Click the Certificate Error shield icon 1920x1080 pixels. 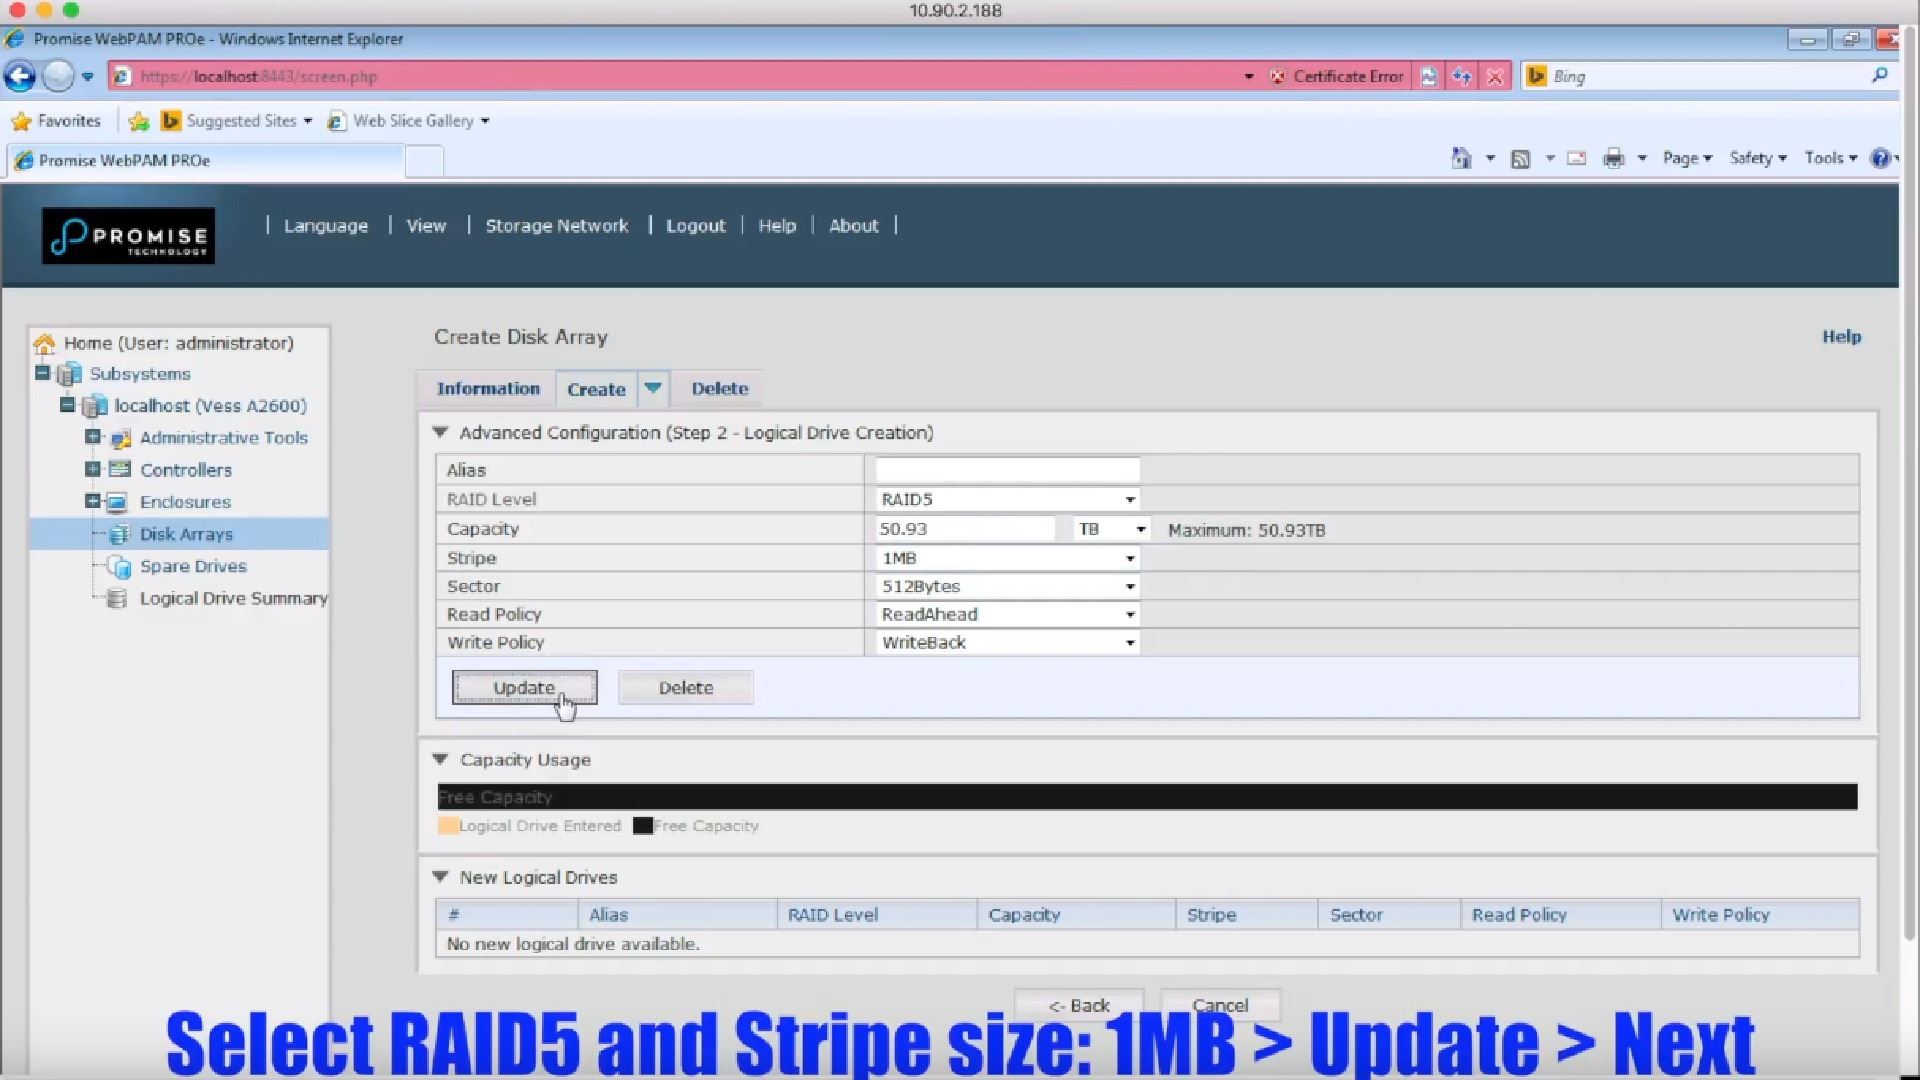pos(1277,76)
